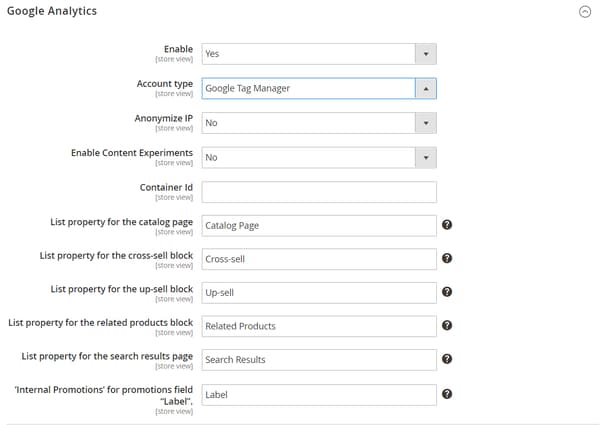Click 'List property for the related products block' label
Screen dimensions: 600x425
tap(101, 323)
